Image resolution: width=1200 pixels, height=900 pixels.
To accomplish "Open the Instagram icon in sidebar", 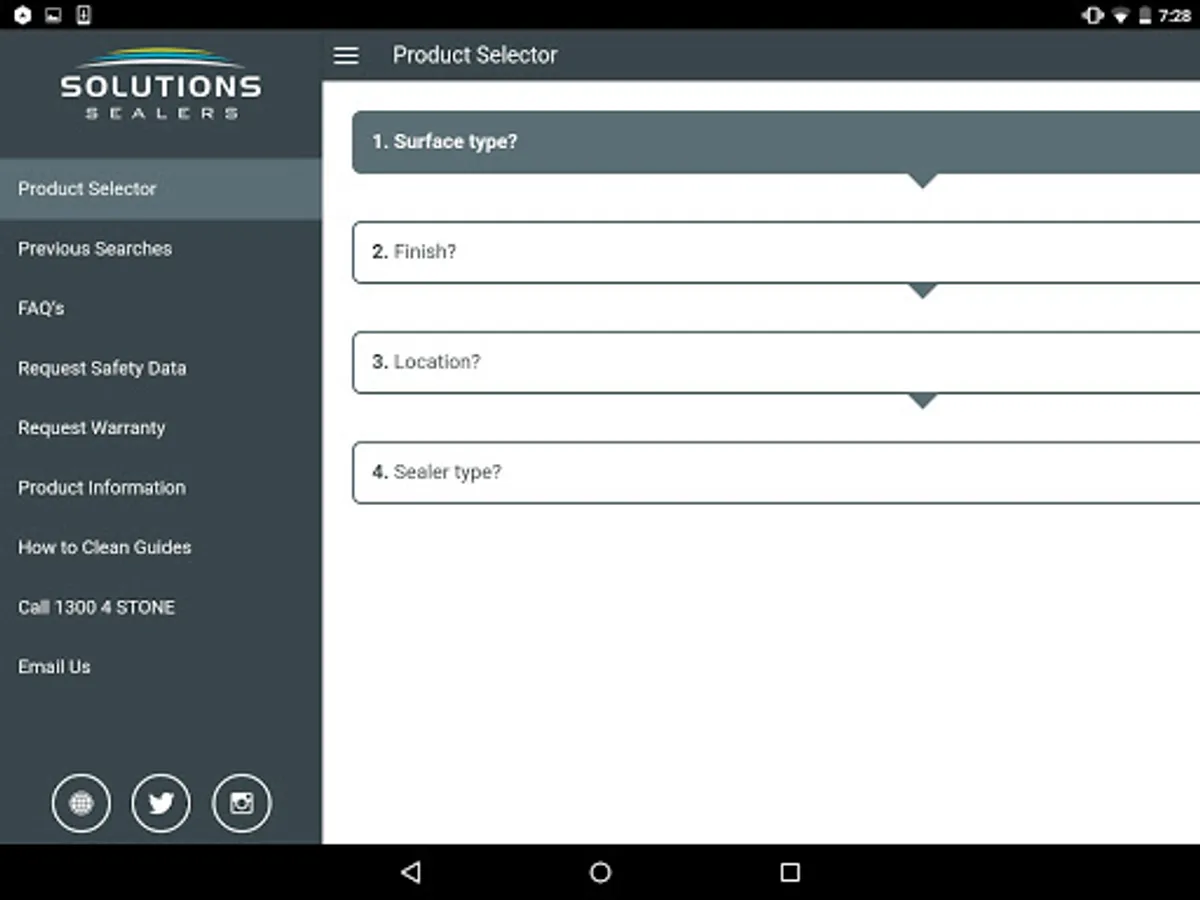I will (241, 803).
